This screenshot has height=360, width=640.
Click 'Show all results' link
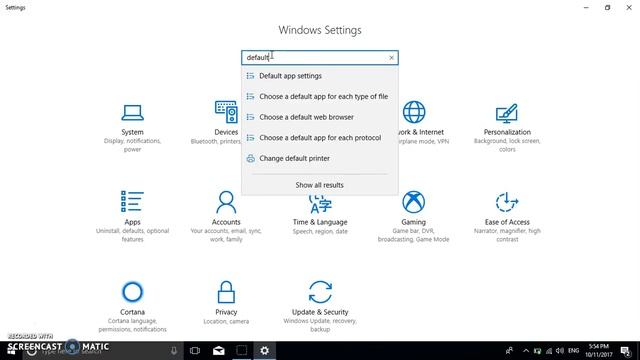pyautogui.click(x=320, y=185)
